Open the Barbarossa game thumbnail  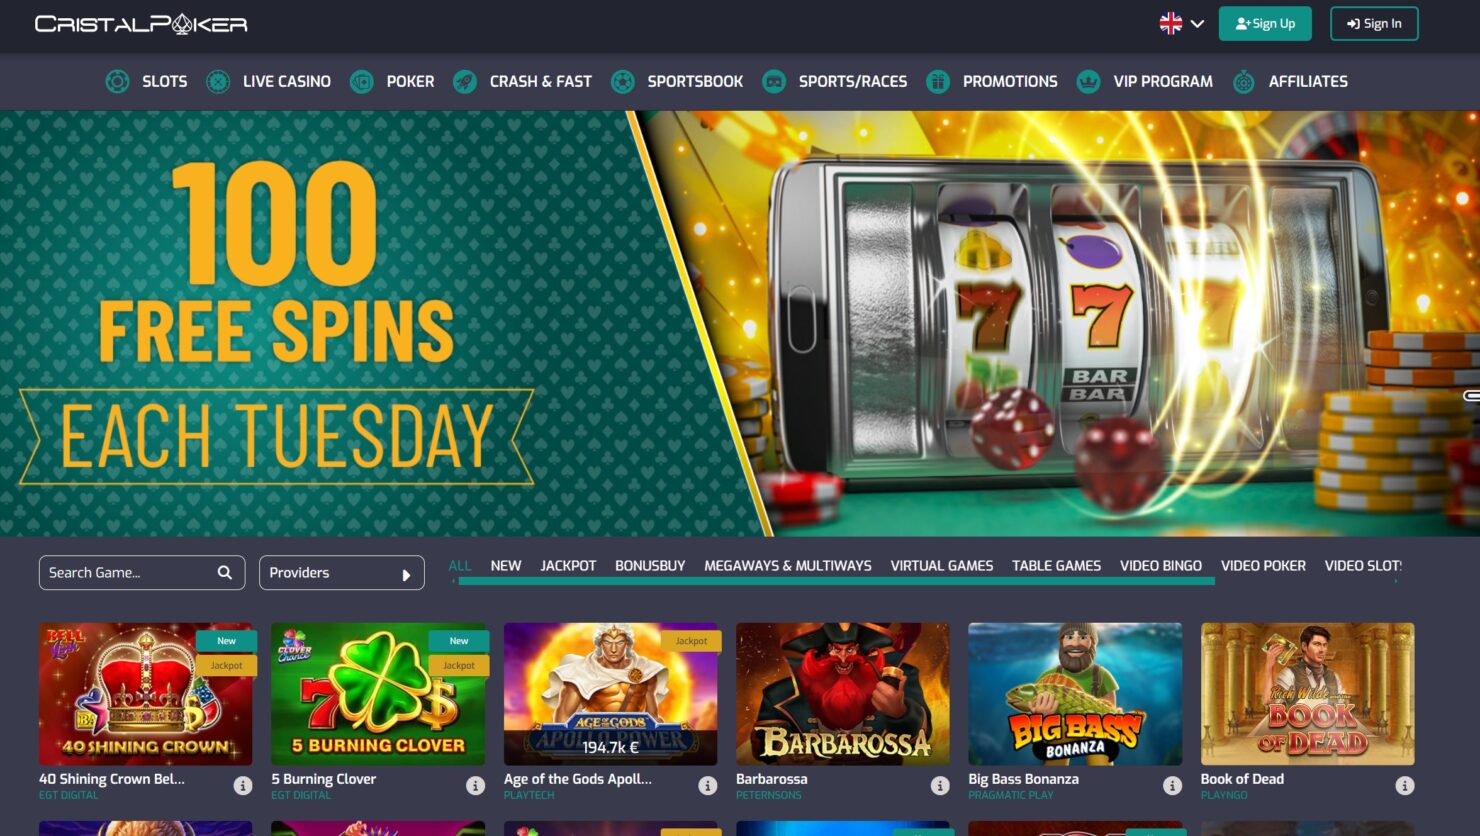[x=843, y=694]
